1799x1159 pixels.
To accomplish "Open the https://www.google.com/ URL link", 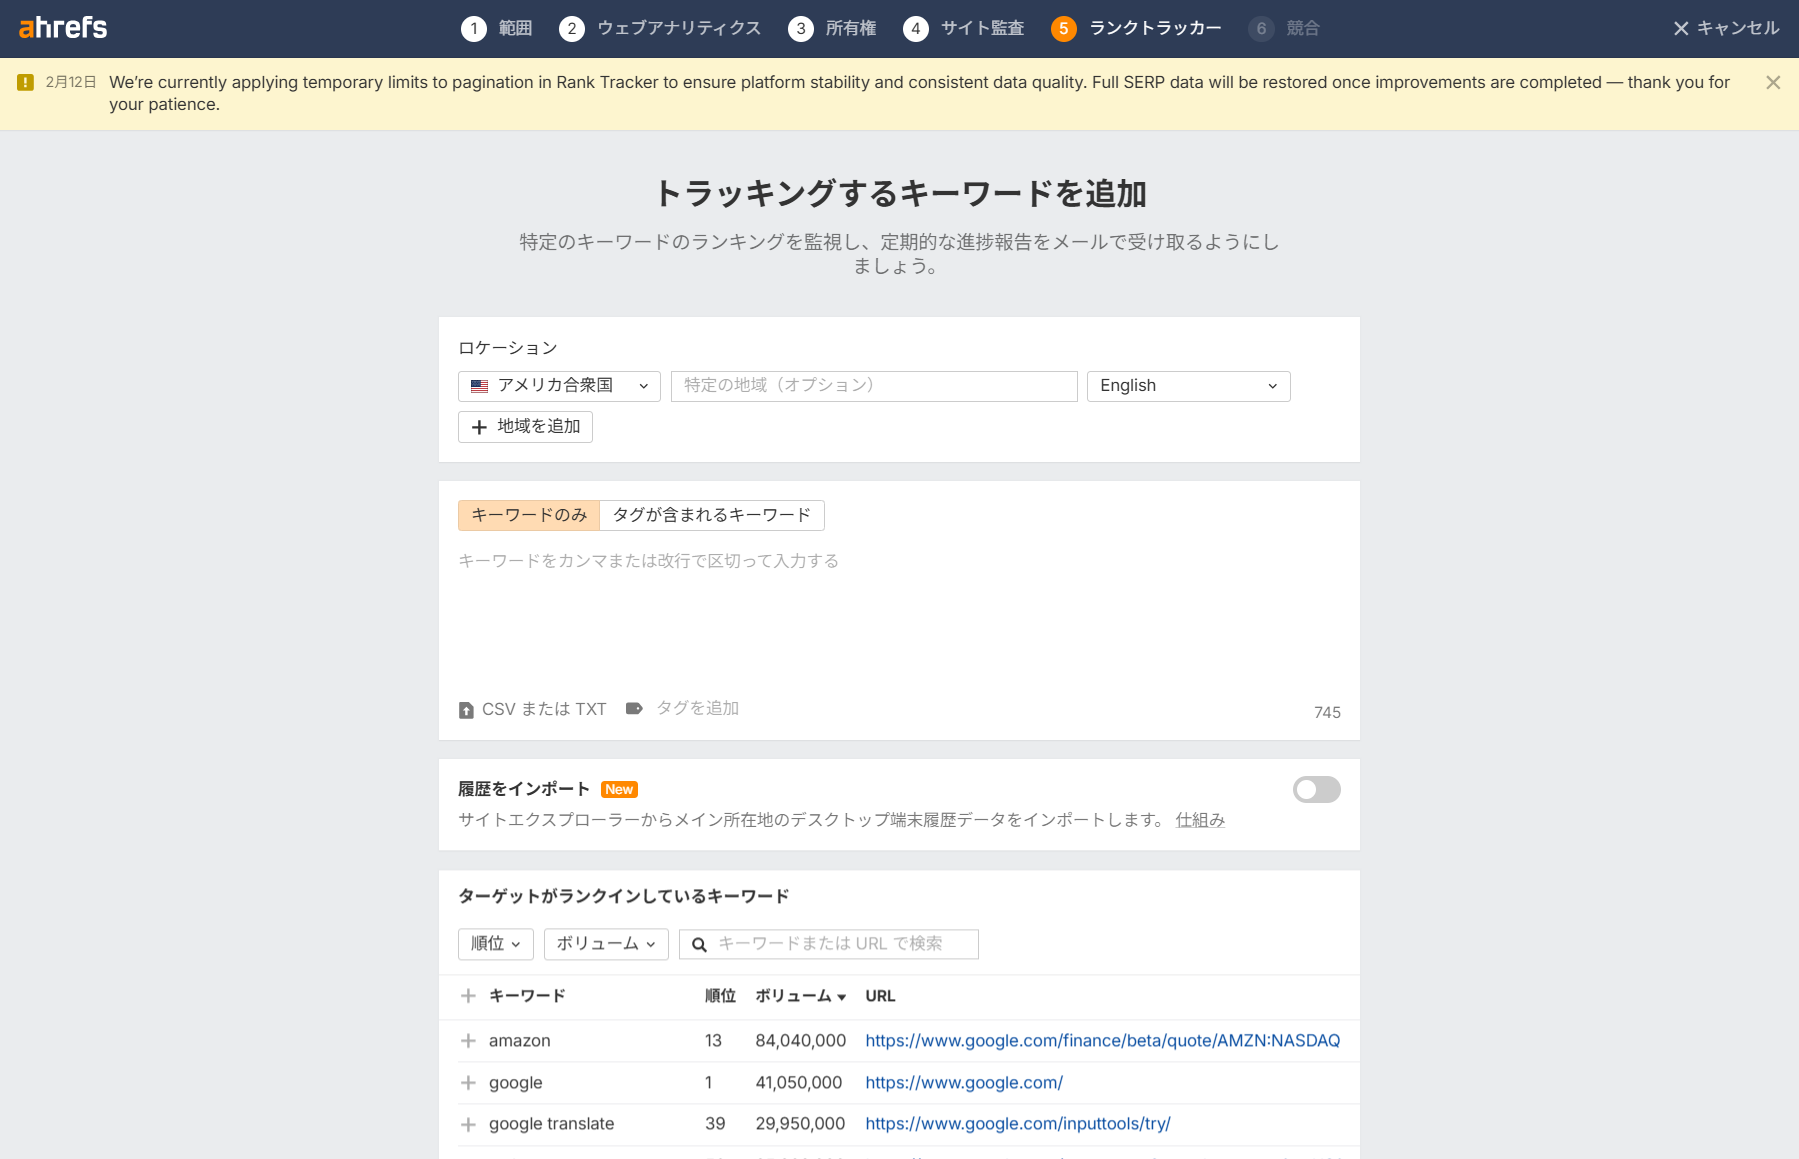I will [963, 1082].
